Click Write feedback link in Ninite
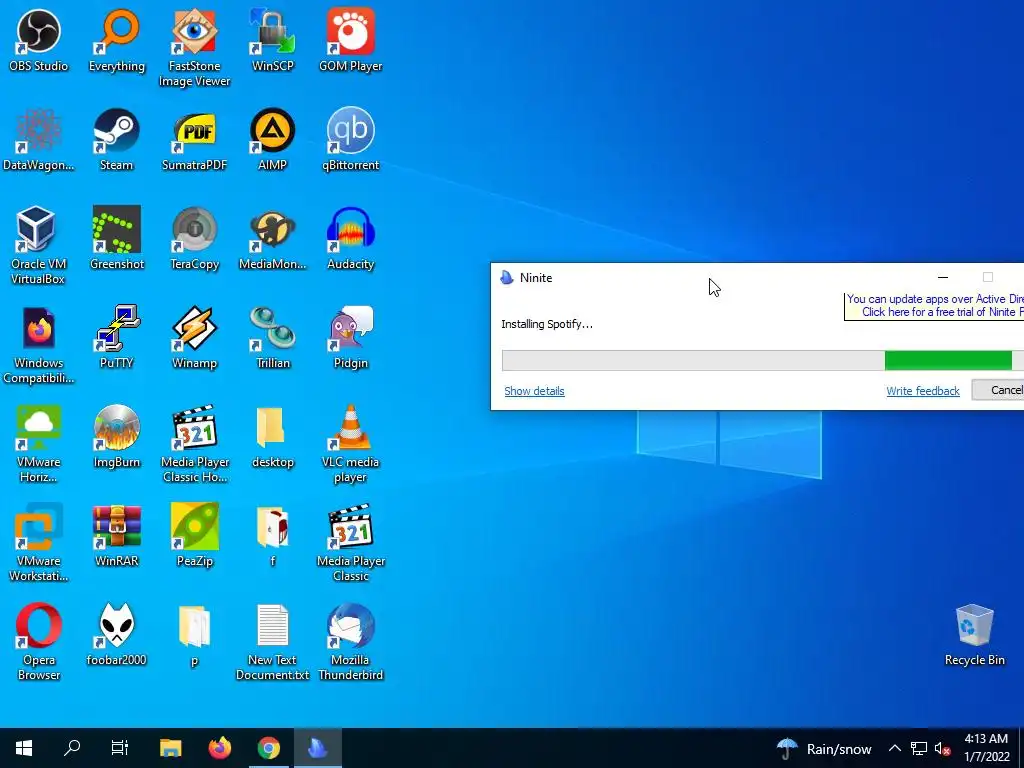This screenshot has height=768, width=1024. [923, 391]
